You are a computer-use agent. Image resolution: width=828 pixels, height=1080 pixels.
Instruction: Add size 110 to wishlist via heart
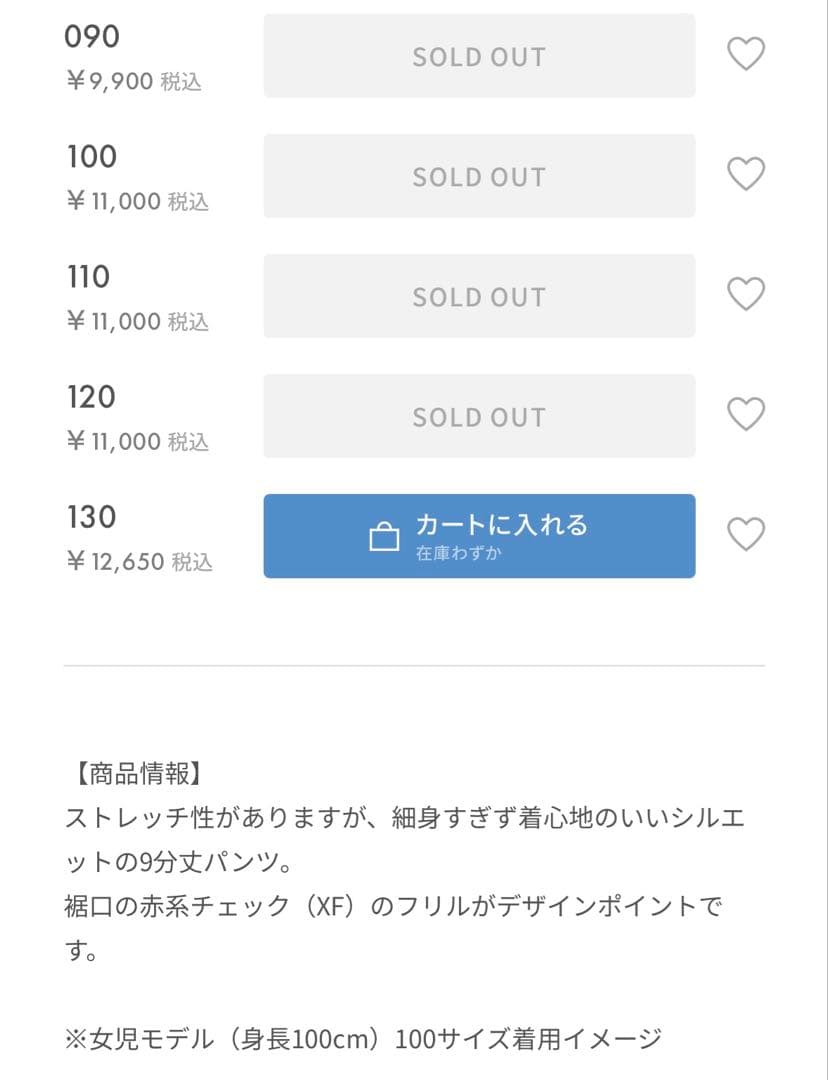745,294
